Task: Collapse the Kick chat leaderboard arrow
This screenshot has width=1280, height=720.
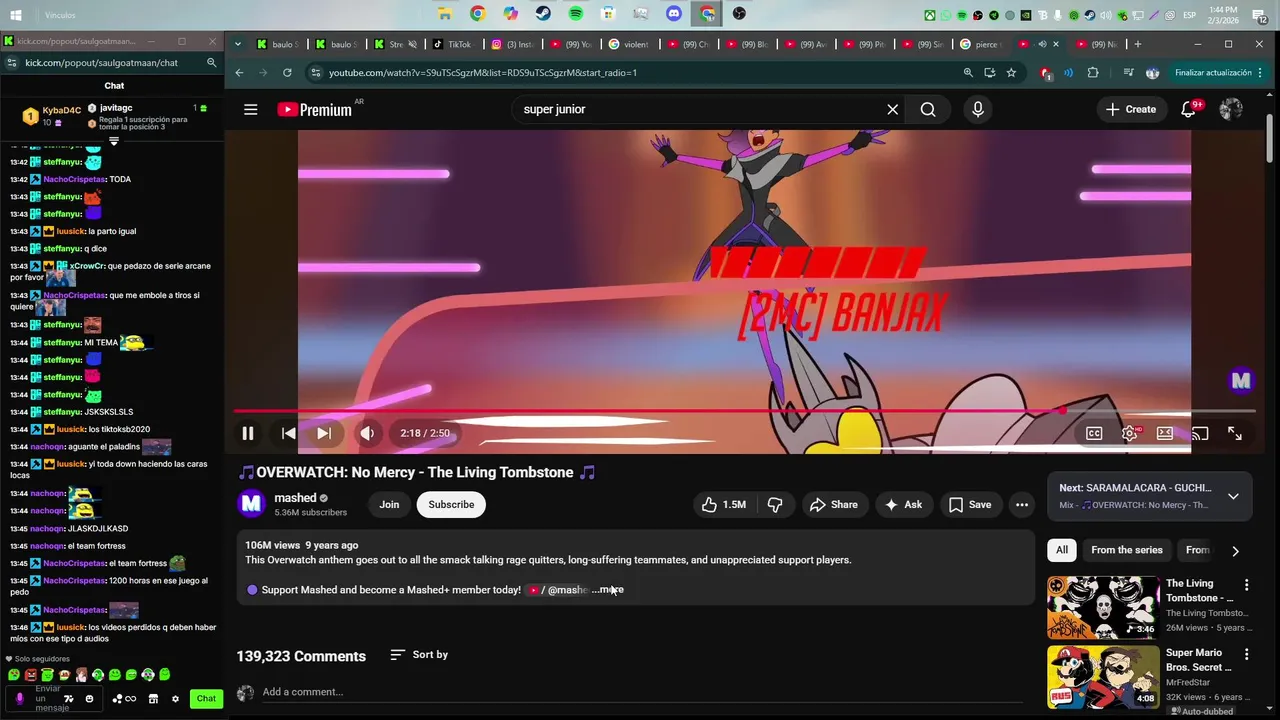Action: tap(114, 142)
